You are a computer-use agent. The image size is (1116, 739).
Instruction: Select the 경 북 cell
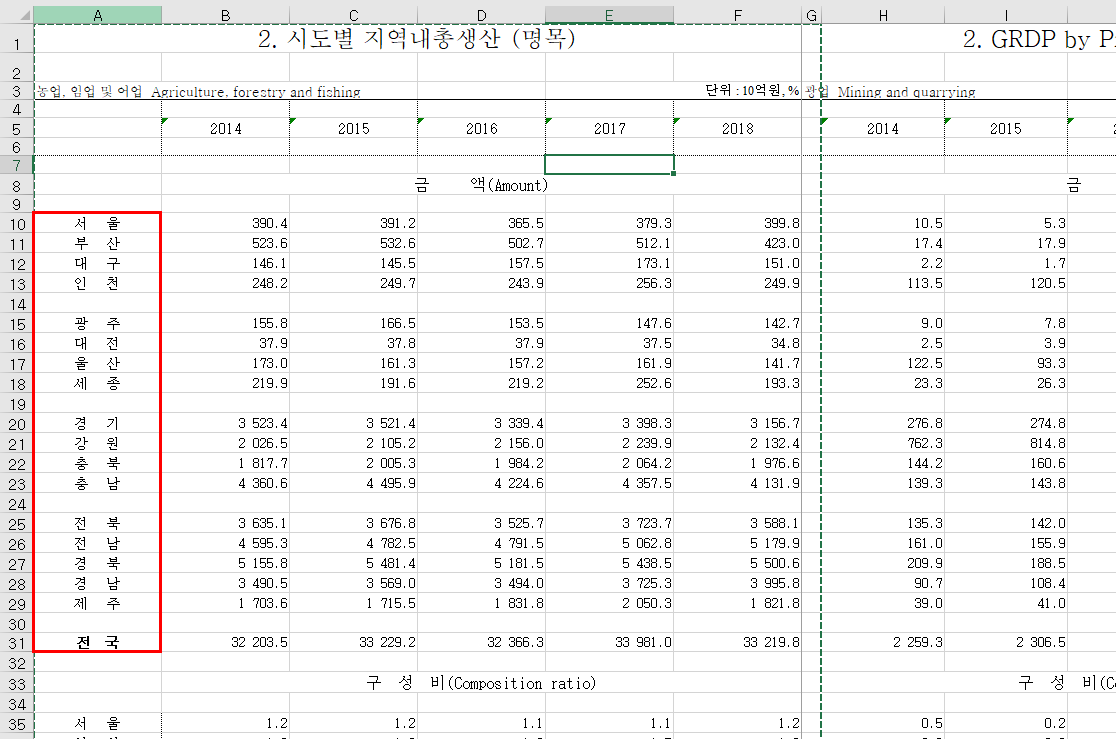tap(98, 563)
